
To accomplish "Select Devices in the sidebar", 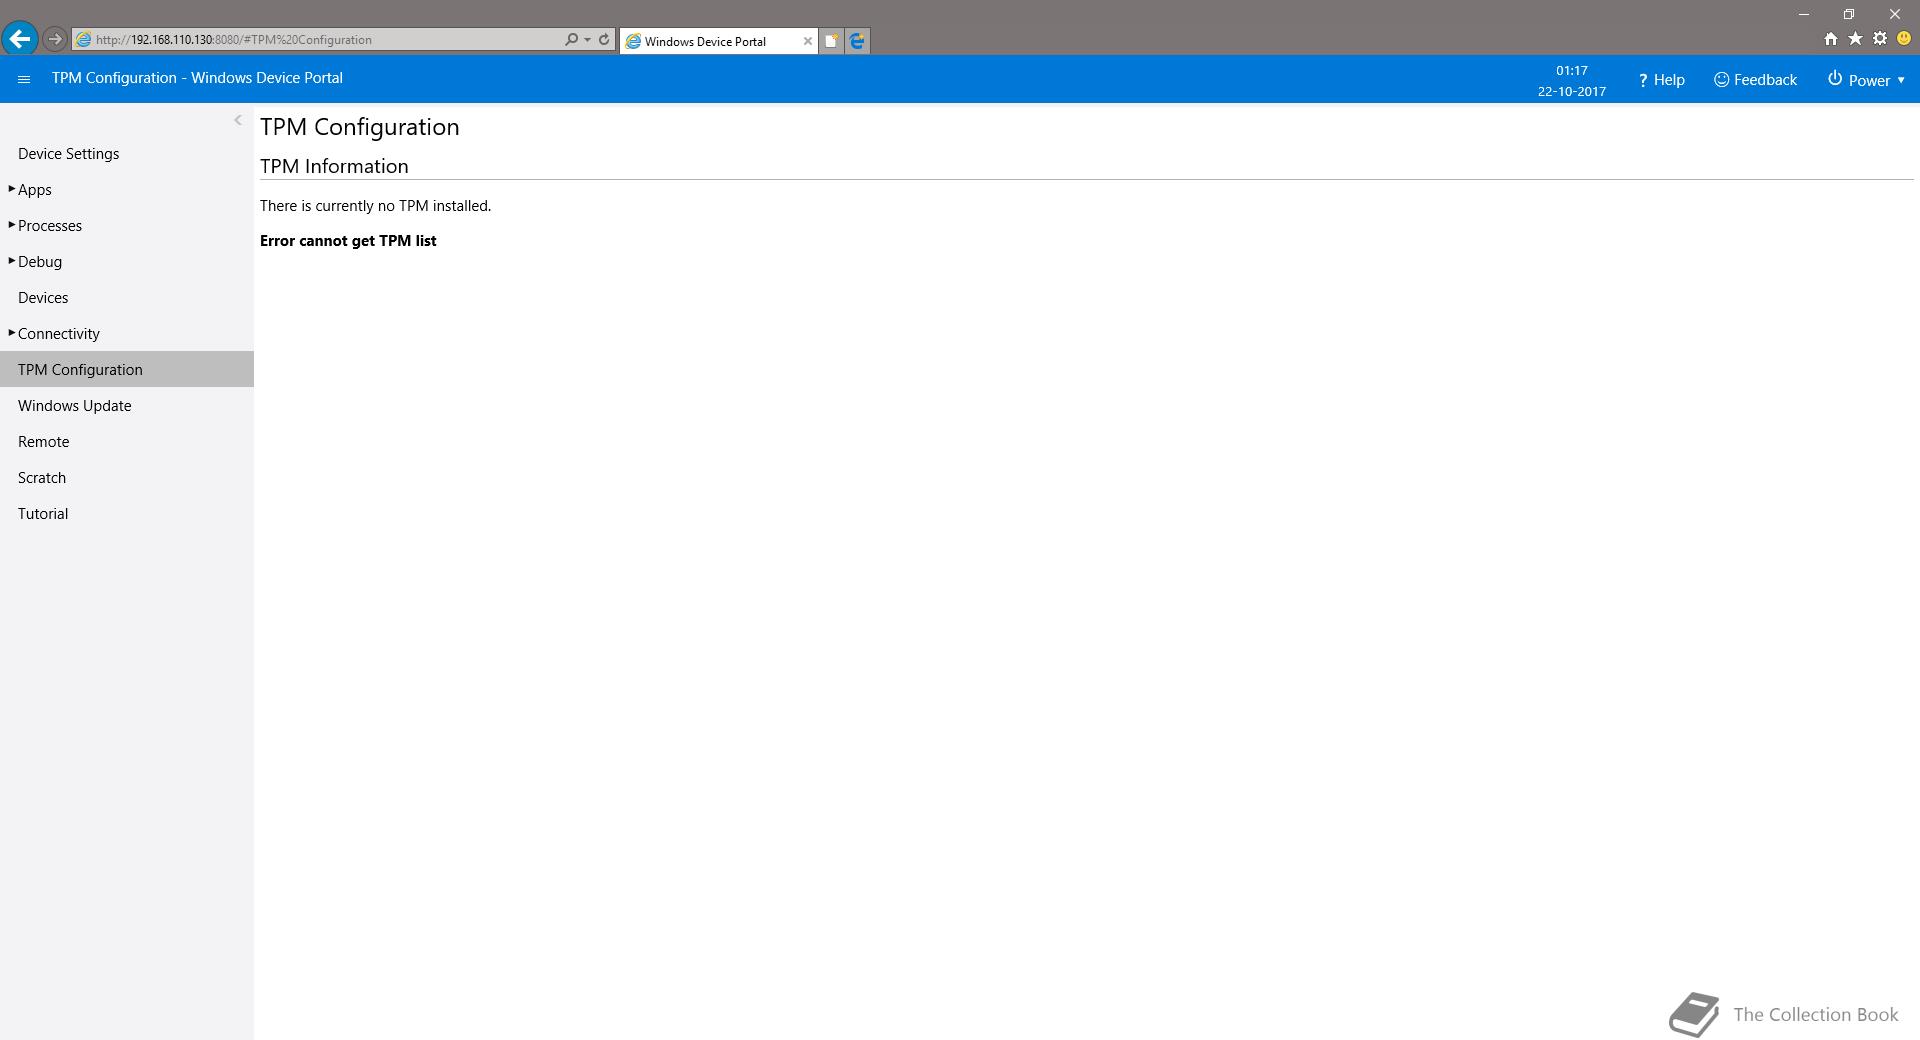I will (43, 297).
